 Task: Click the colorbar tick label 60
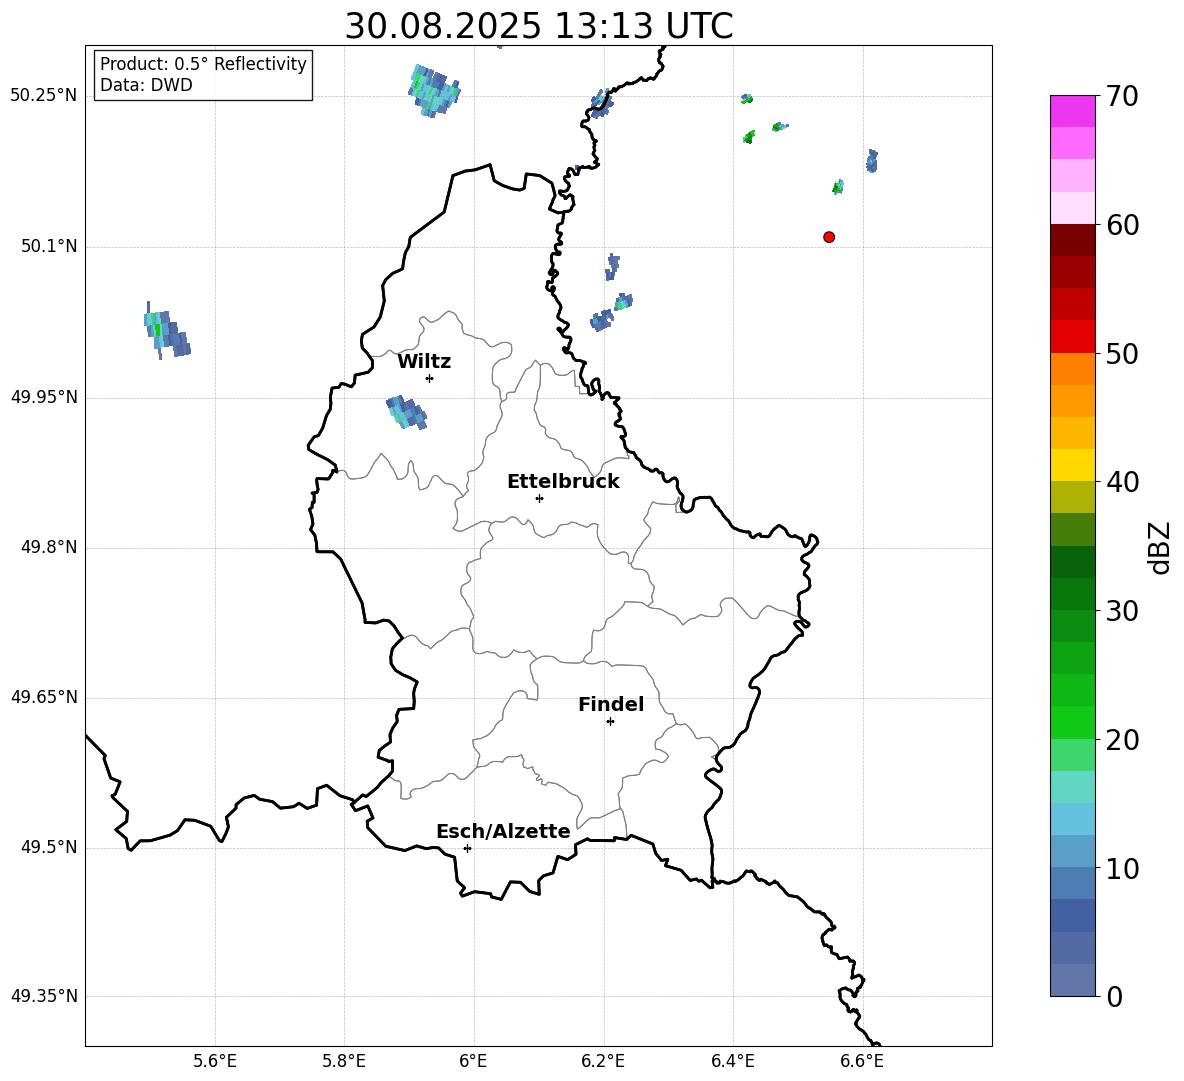pyautogui.click(x=1122, y=225)
